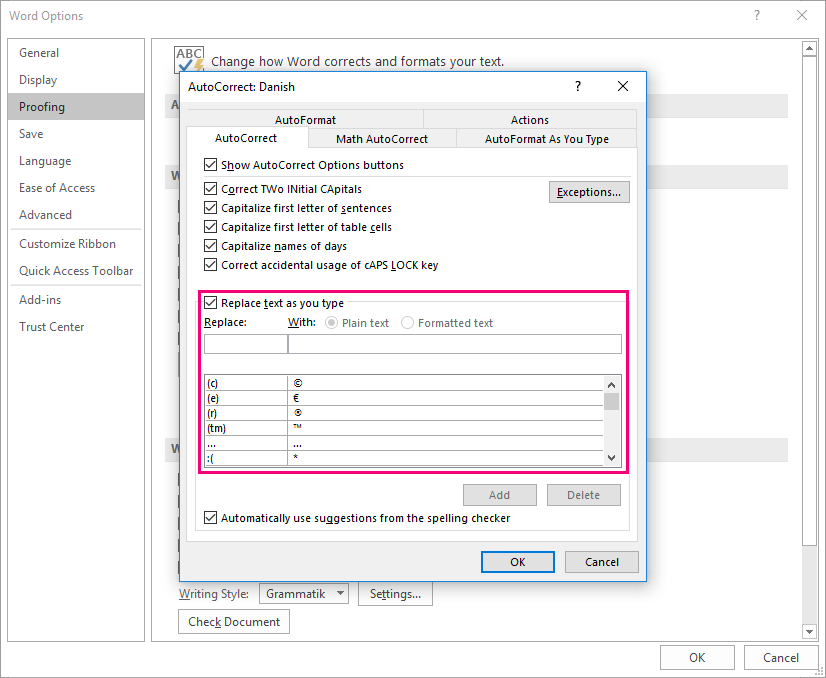Switch to the Actions tab

tap(529, 120)
